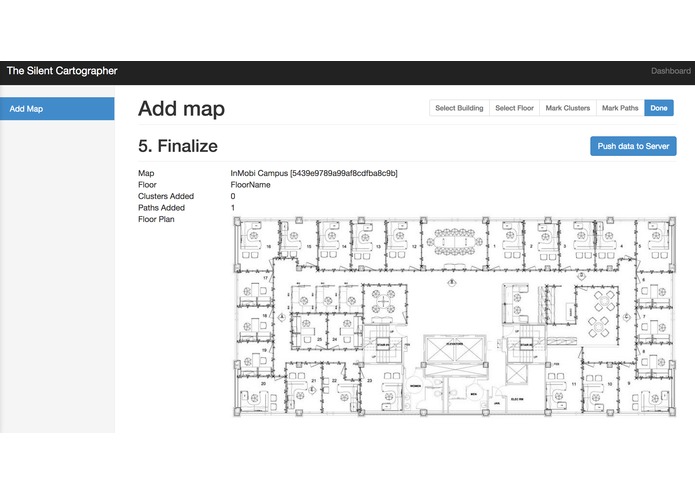This screenshot has height=494, width=695.
Task: Switch to the Select Floor step
Action: pos(514,108)
